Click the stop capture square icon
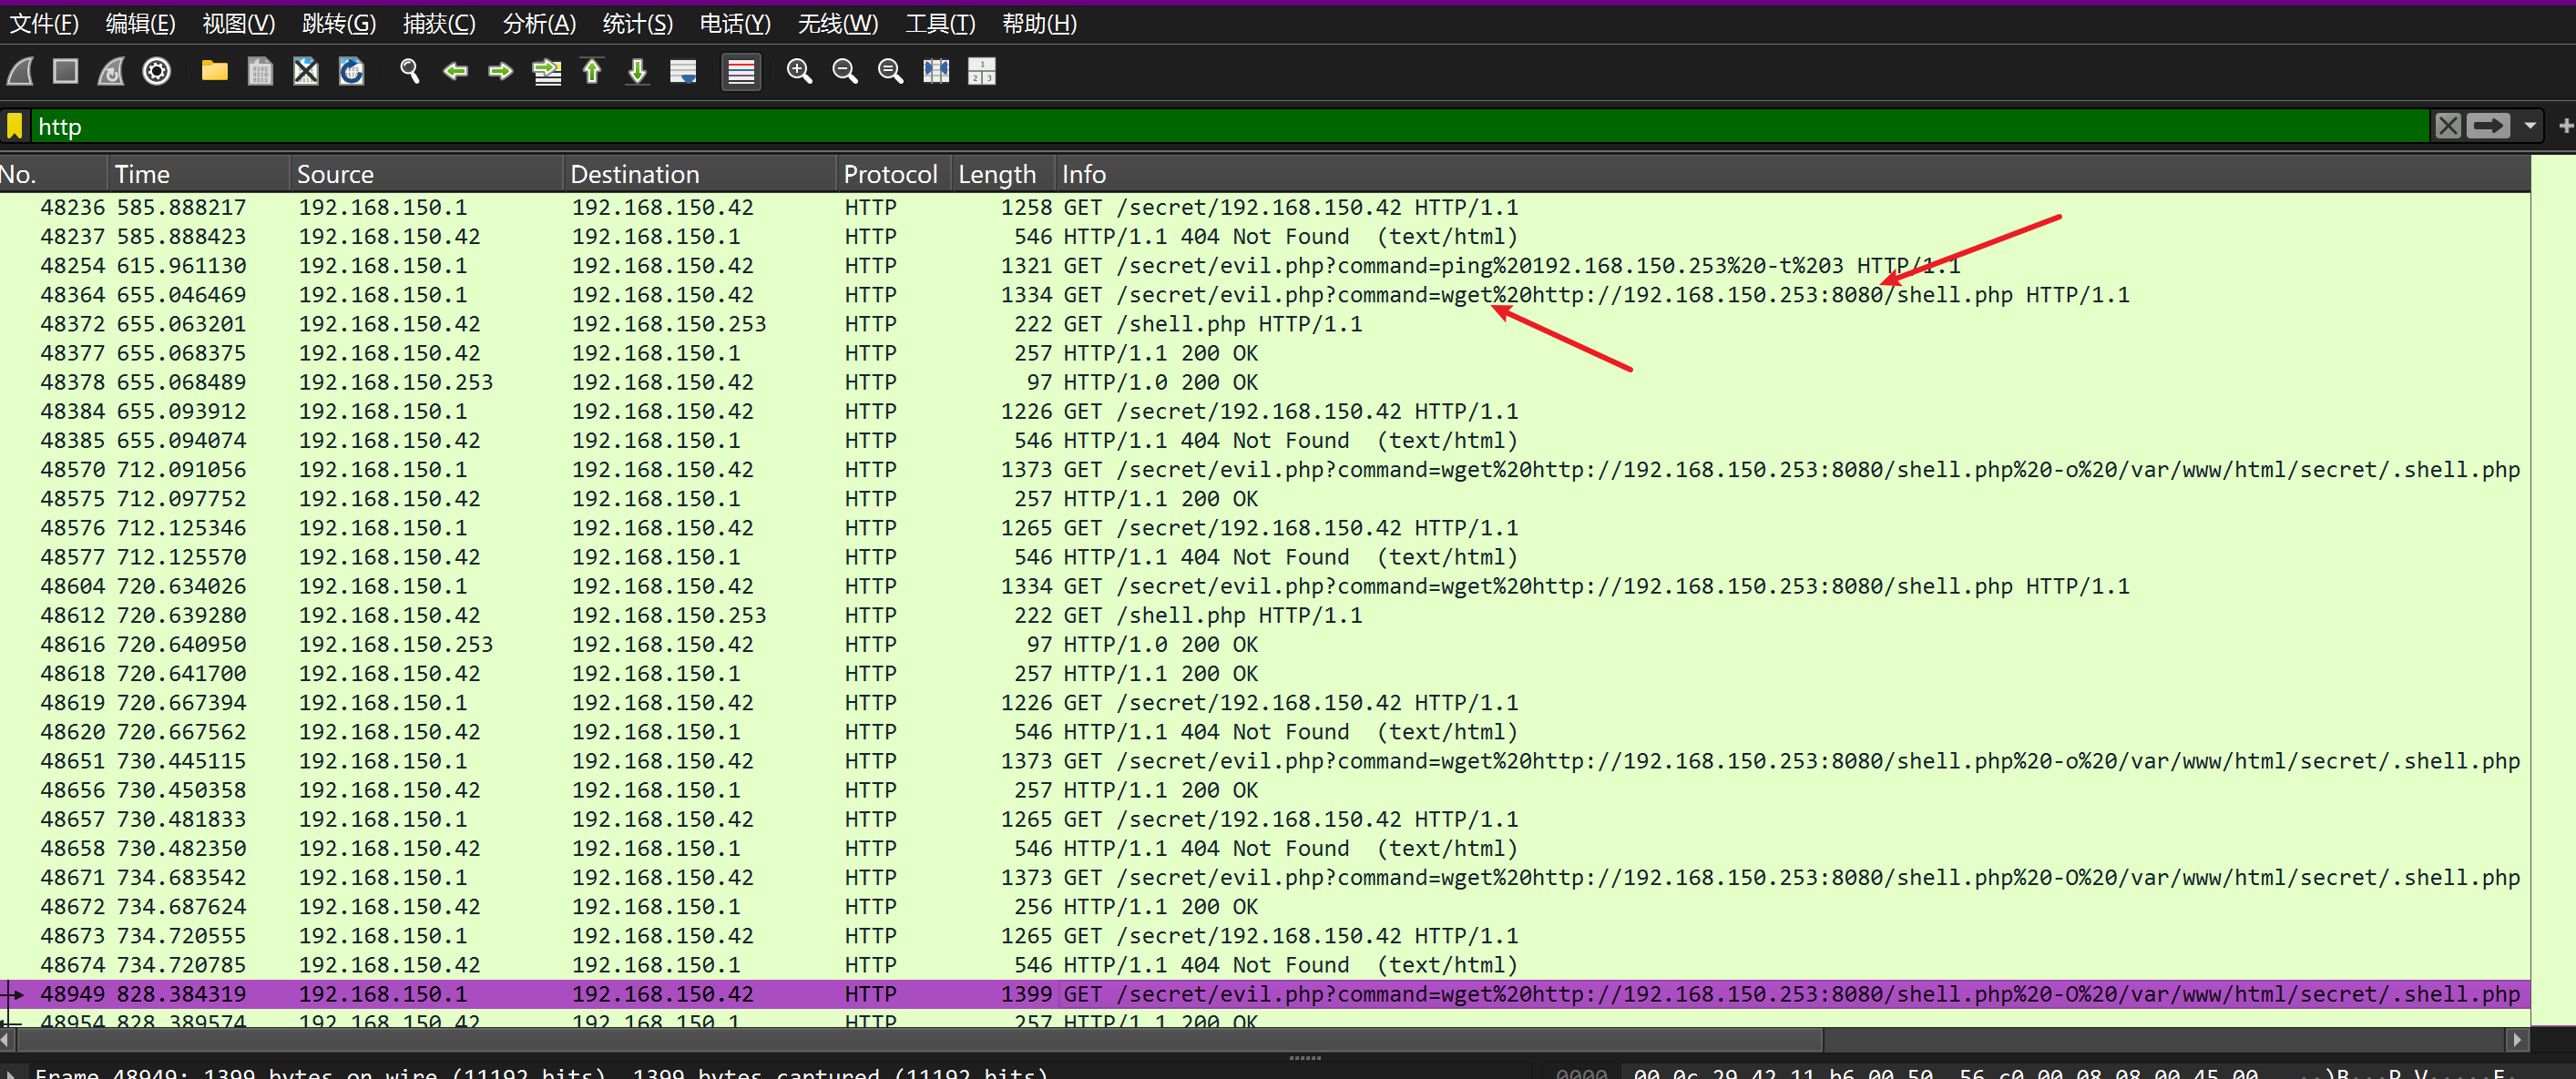 66,71
